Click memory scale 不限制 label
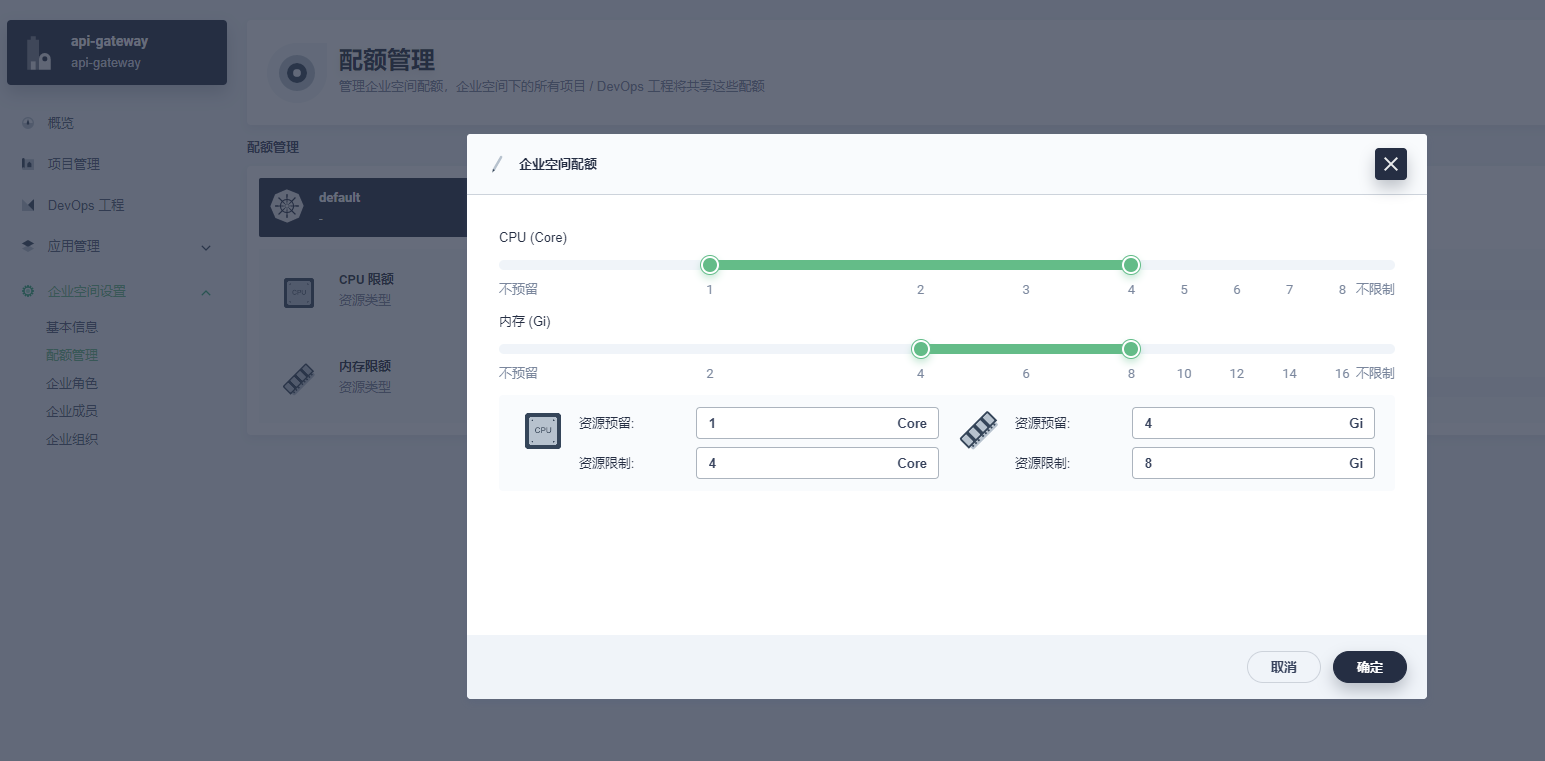 [x=1375, y=373]
